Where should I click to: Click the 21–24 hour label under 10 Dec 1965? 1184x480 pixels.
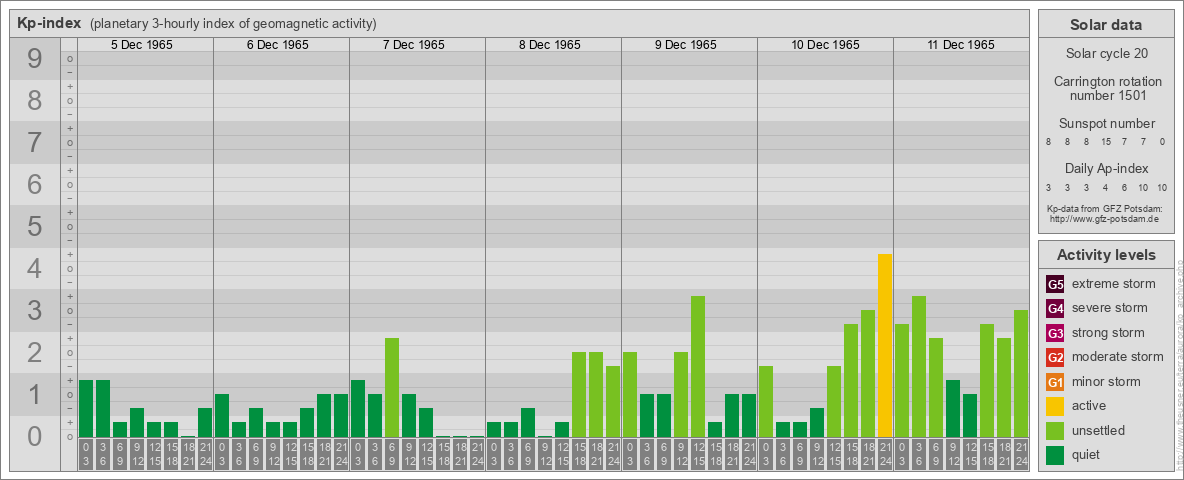click(885, 455)
